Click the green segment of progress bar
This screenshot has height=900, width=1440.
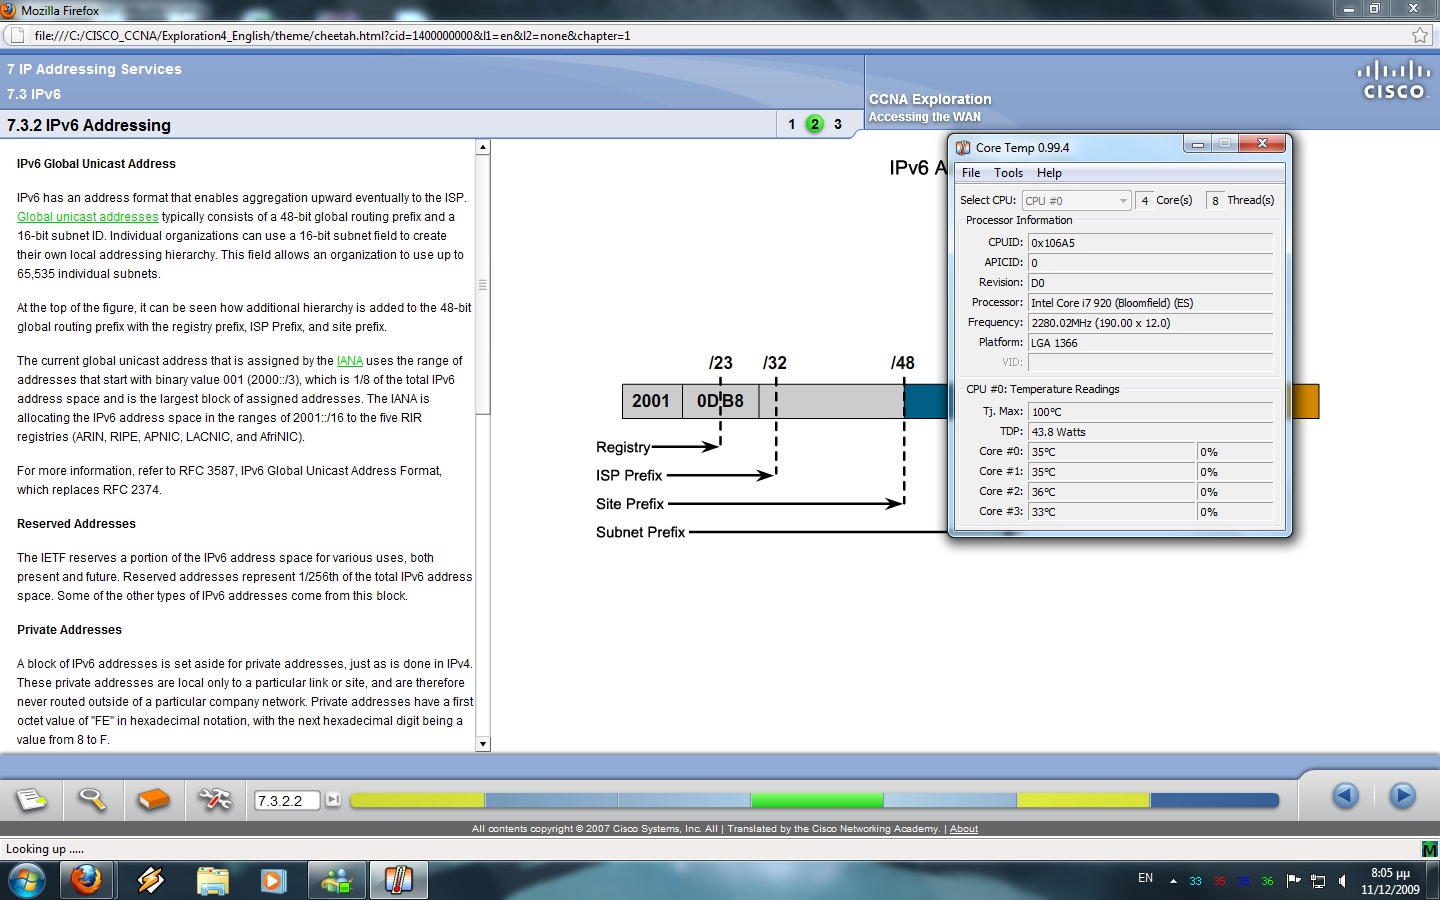817,800
